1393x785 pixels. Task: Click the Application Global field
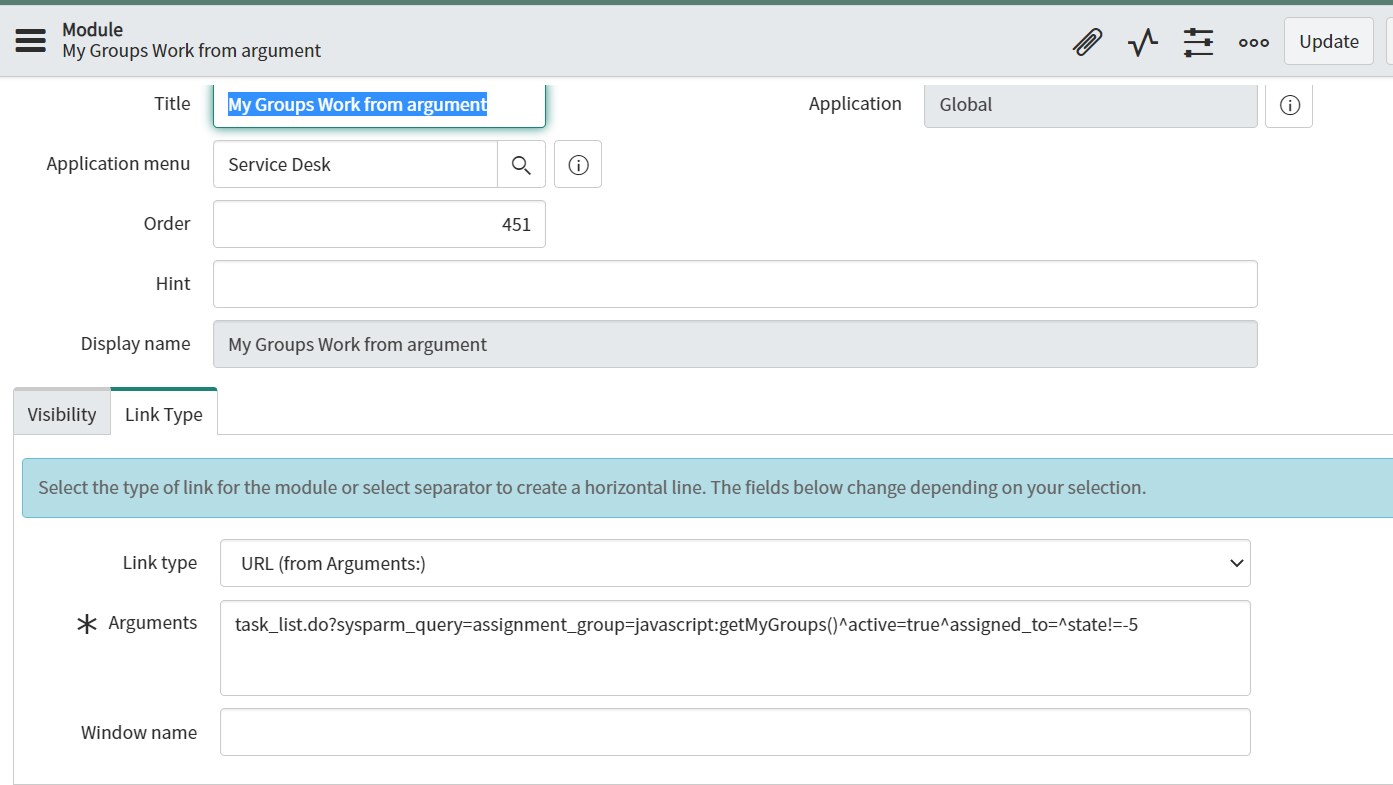[x=1091, y=104]
